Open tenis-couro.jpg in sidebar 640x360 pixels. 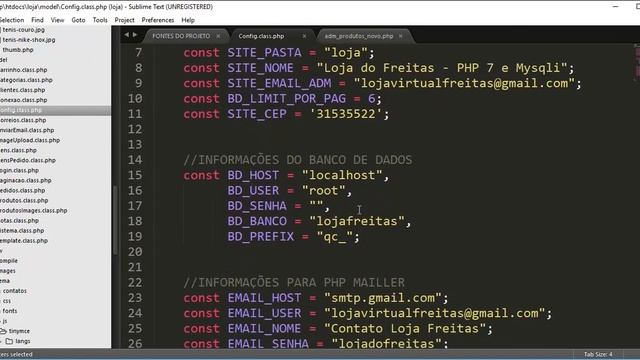tap(23, 29)
